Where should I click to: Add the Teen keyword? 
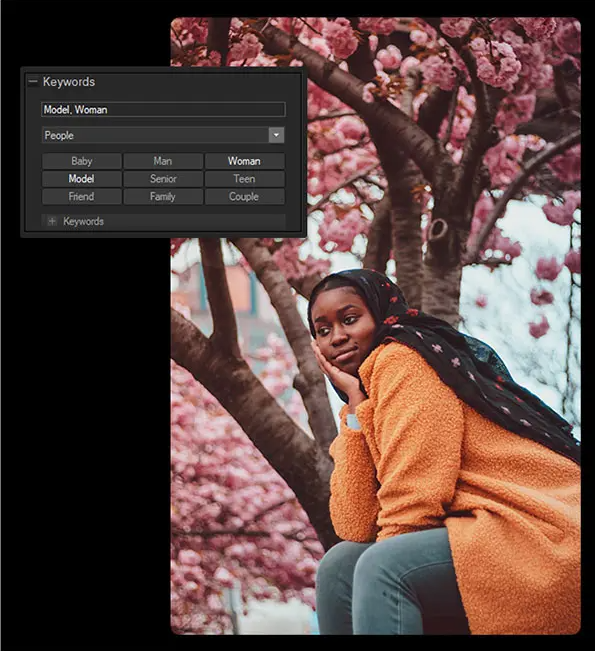(245, 179)
